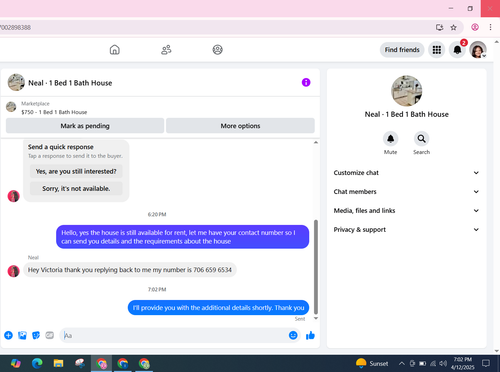500x372 pixels.
Task: Open the Groups icon in top navigation
Action: click(x=217, y=50)
